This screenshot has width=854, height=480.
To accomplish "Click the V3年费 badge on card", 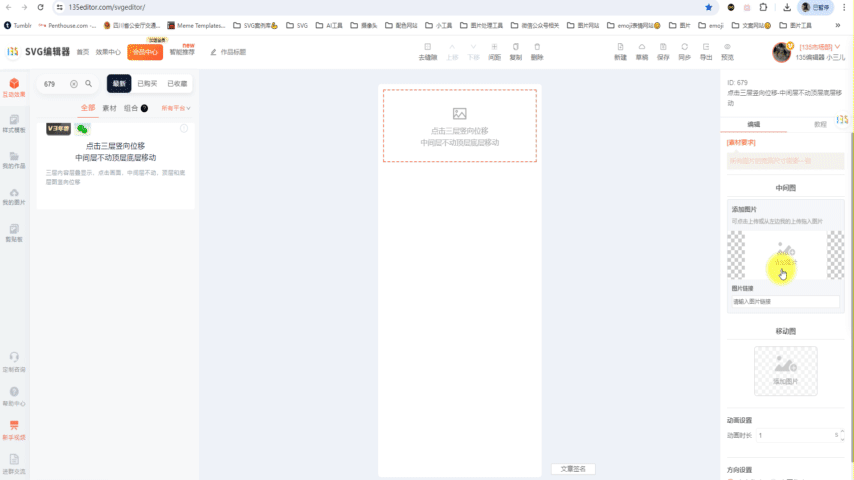I will 58,129.
